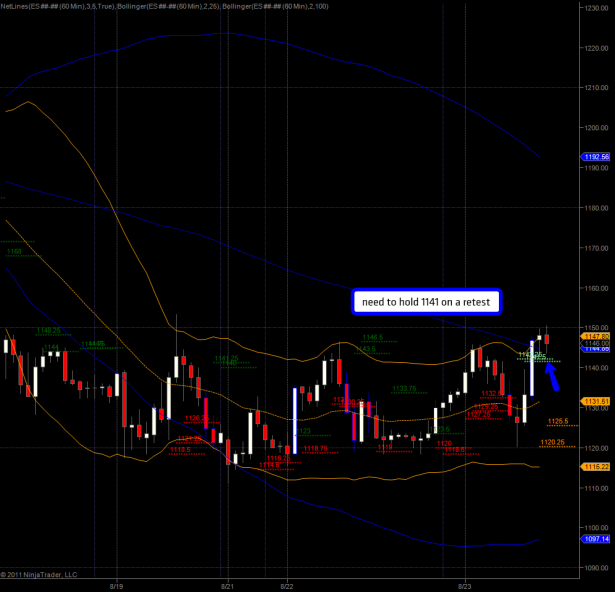Click the 1120.25 orange level label
Screen dimensions: 615x592
pos(553,442)
